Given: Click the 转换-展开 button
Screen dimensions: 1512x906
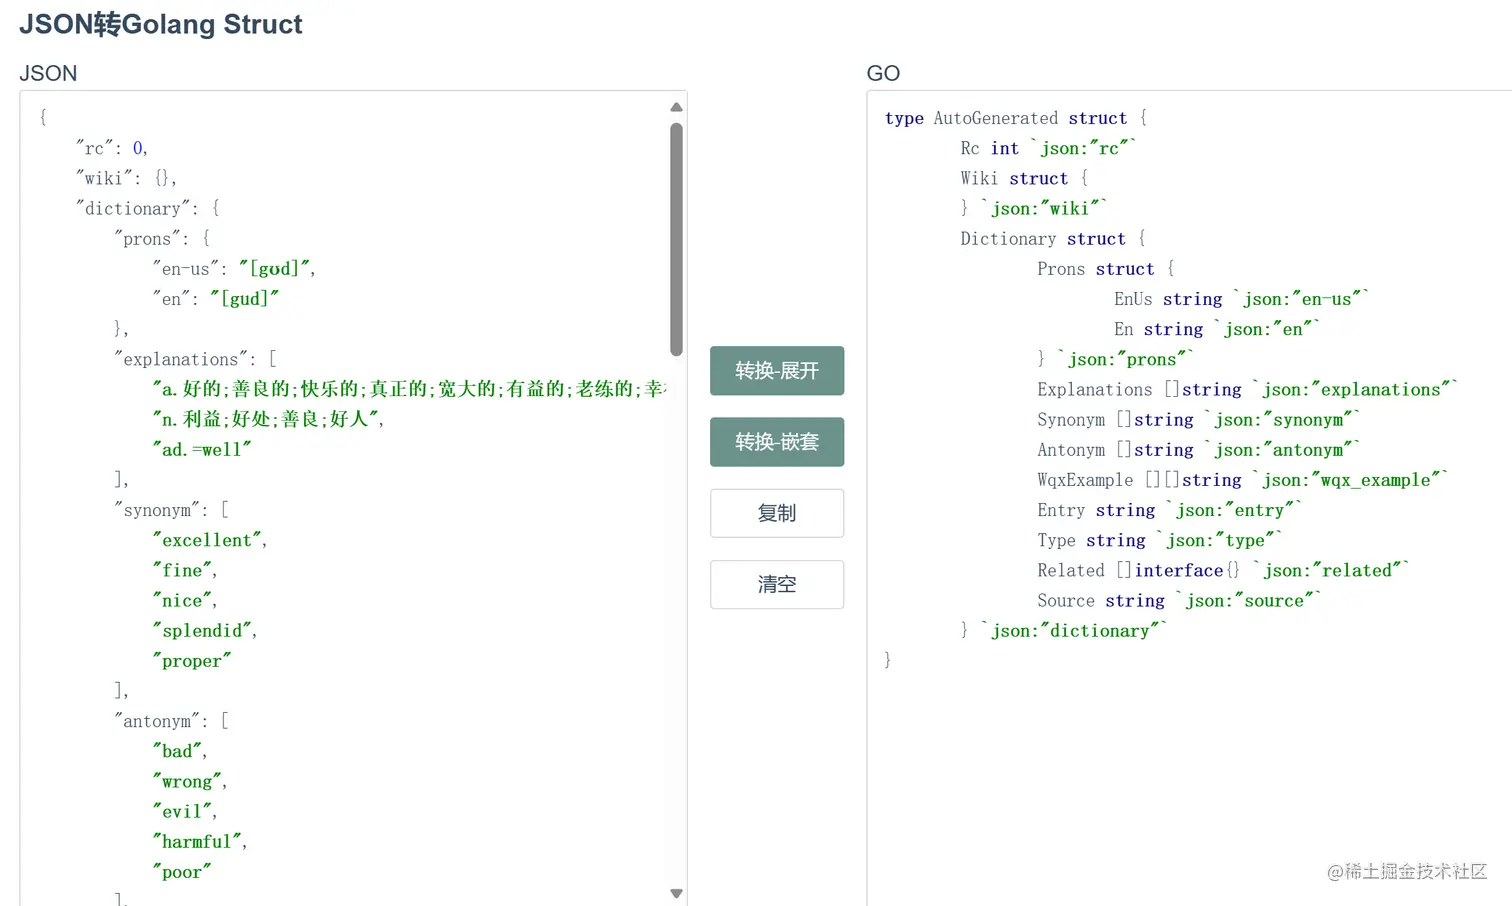Looking at the screenshot, I should click(777, 371).
